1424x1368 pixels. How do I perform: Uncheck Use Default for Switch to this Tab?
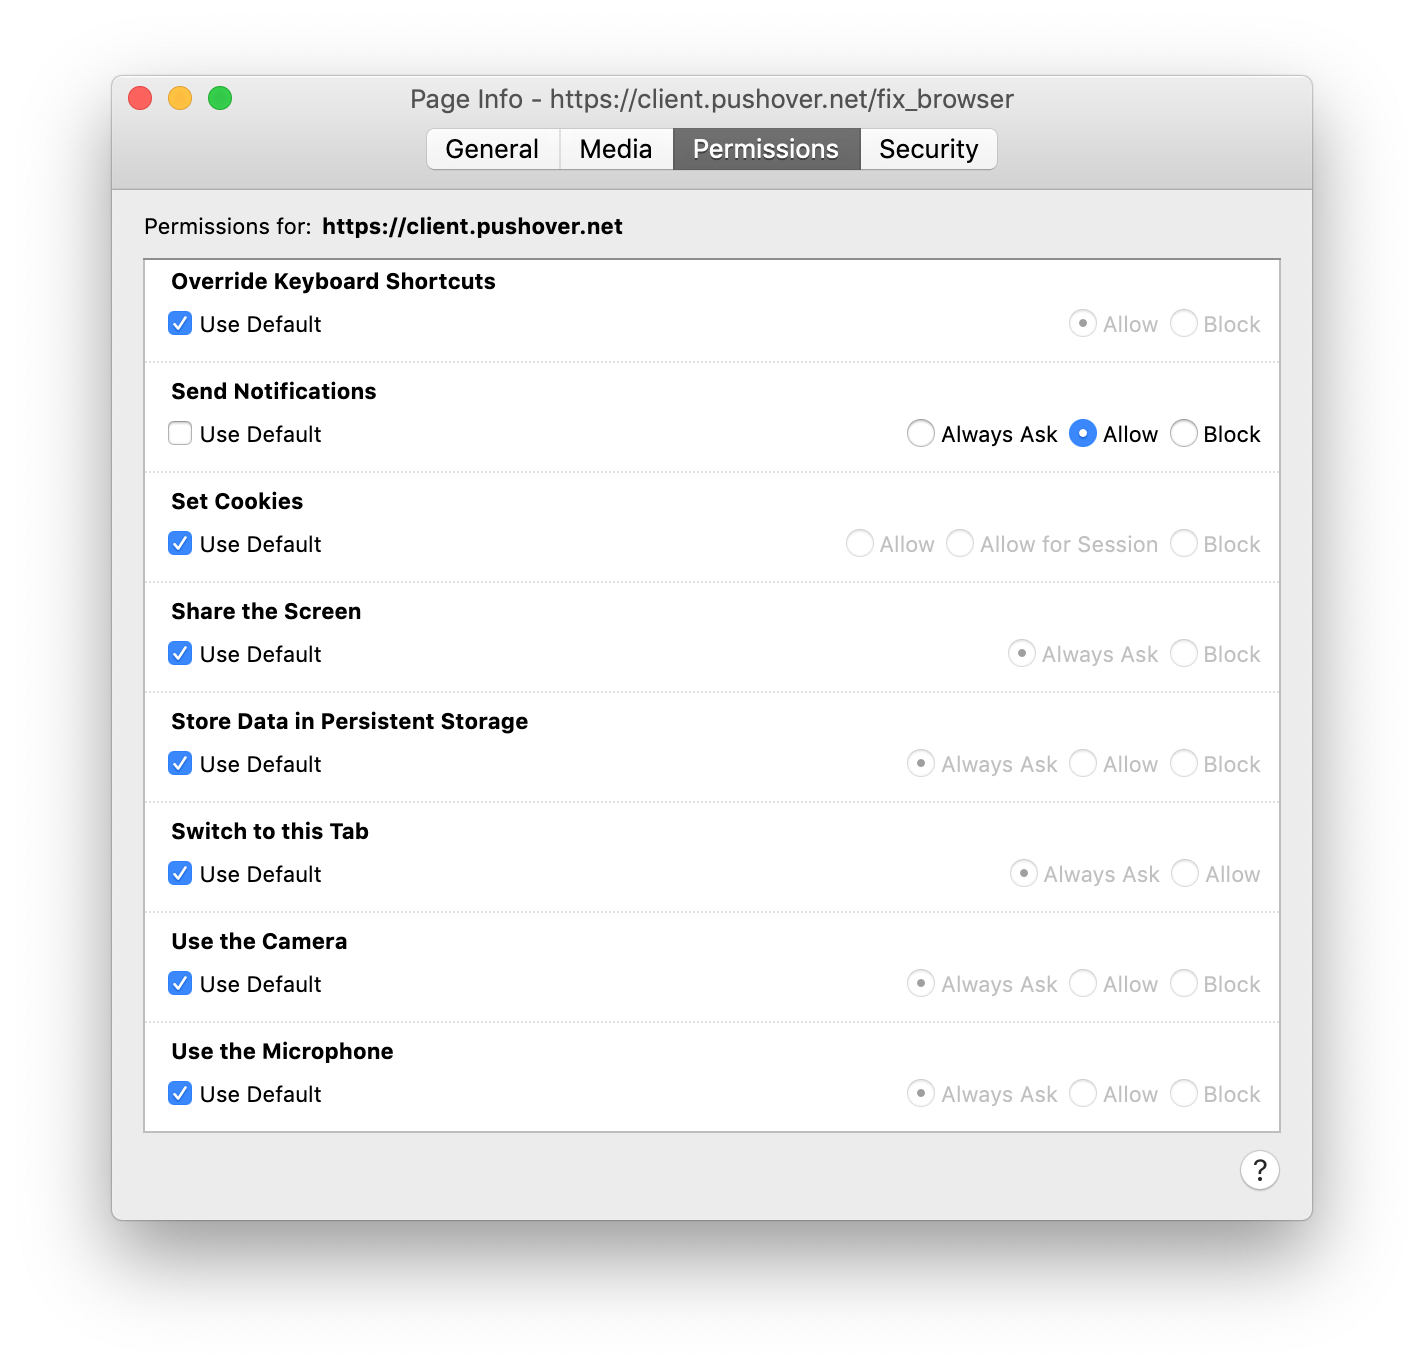(180, 873)
